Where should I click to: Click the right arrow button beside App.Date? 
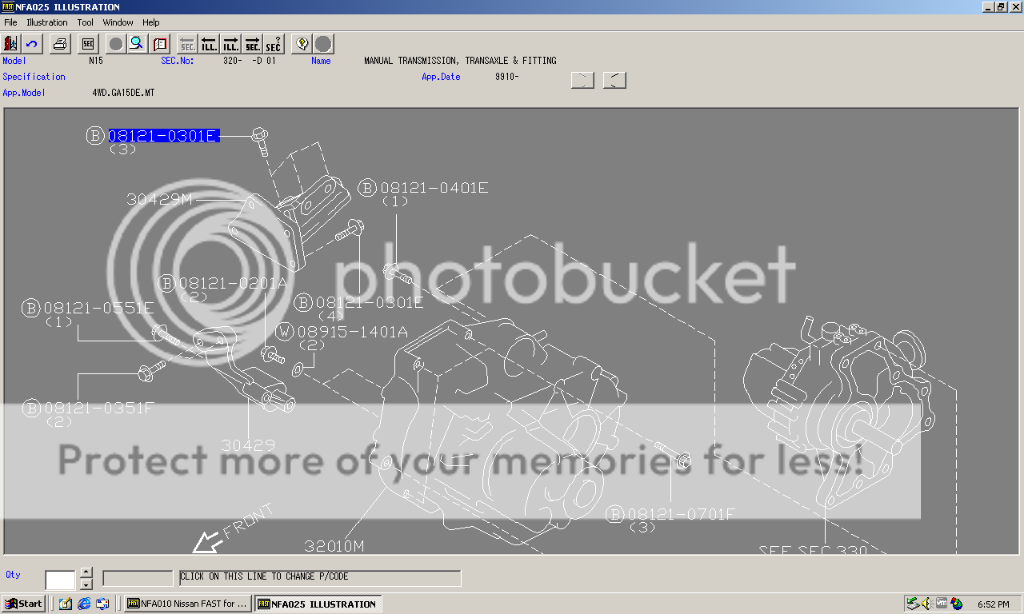582,80
